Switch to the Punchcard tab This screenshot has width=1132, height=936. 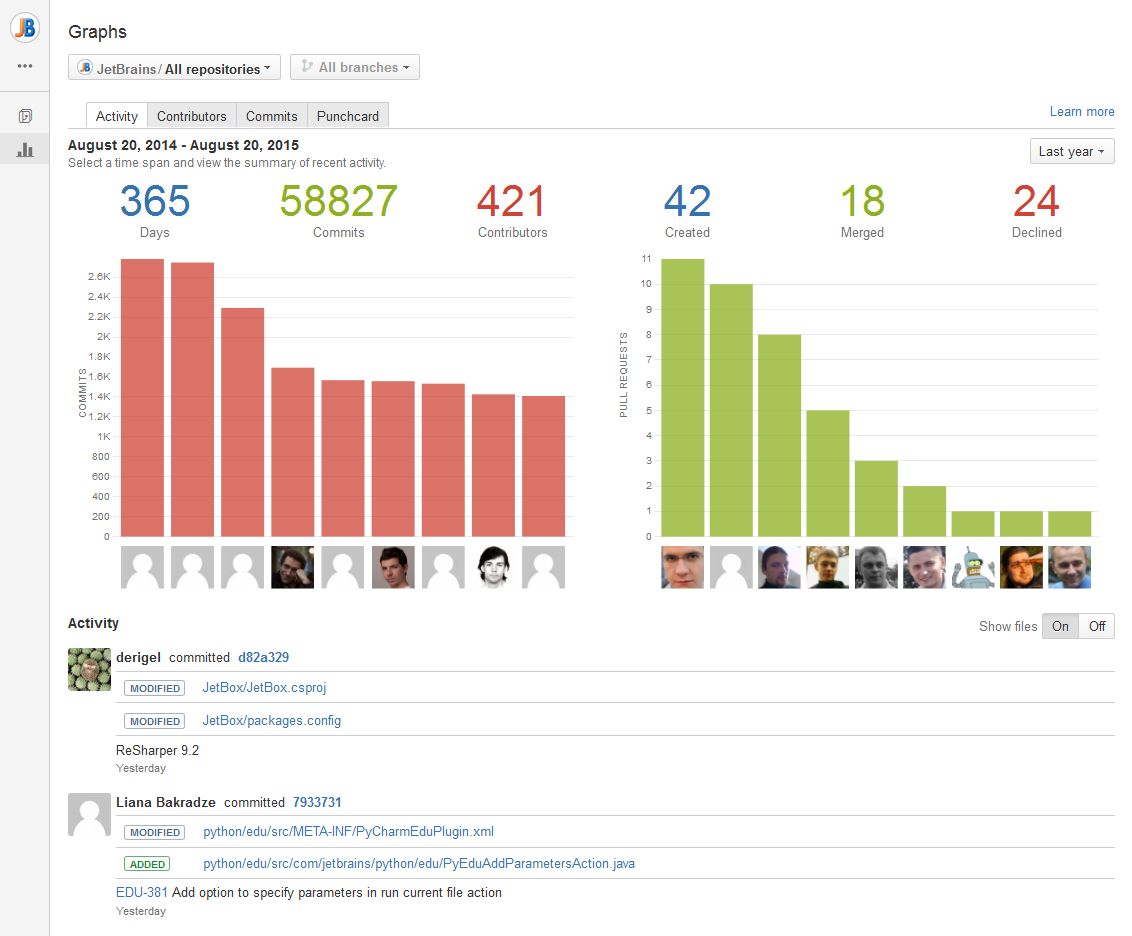[347, 116]
